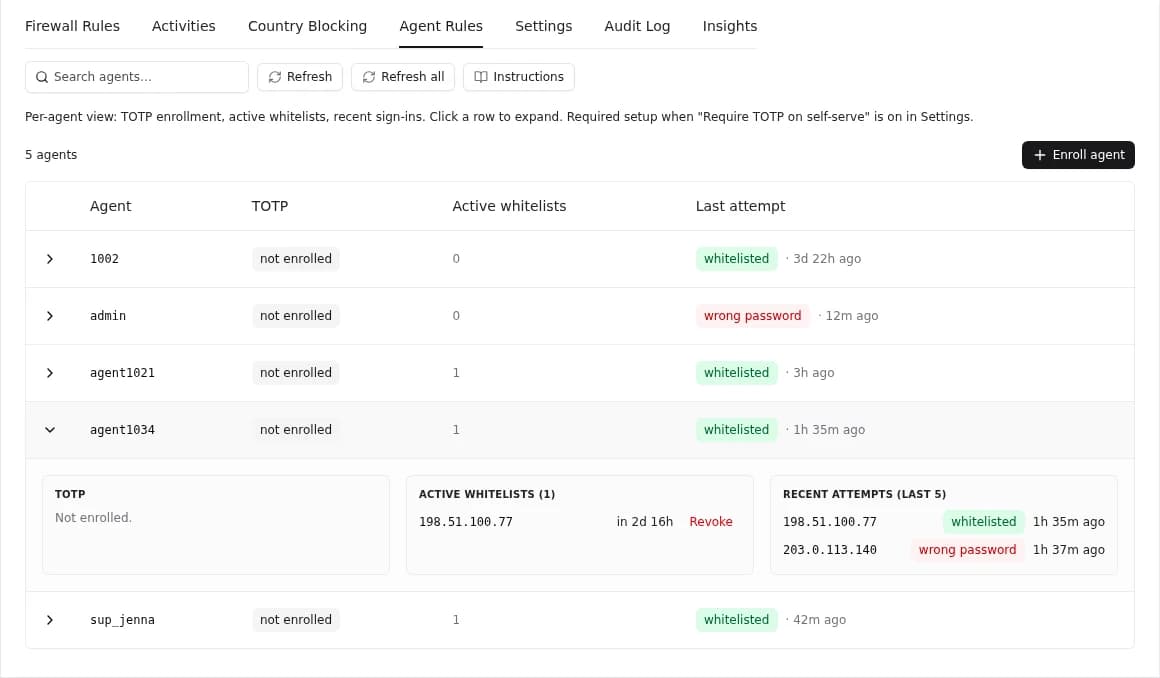The image size is (1160, 678).
Task: Click the Active Whitelists (1) heading
Action: [x=487, y=494]
